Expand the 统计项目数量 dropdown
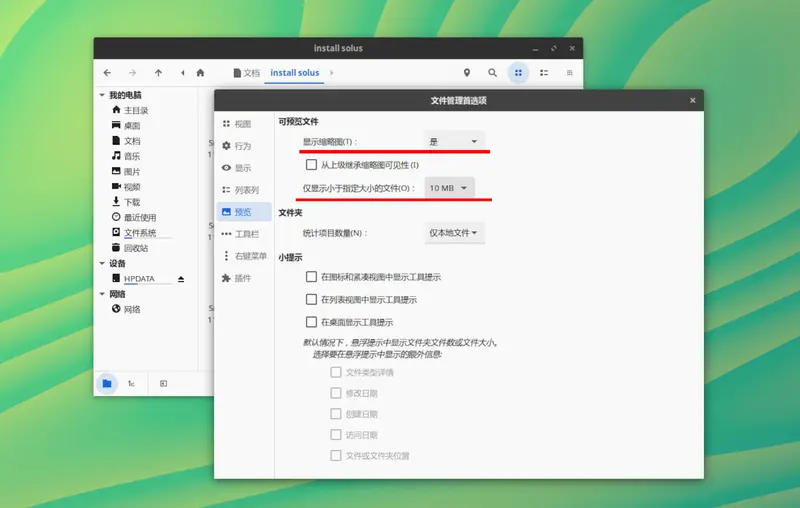Screen dimensions: 800x508 point(455,233)
